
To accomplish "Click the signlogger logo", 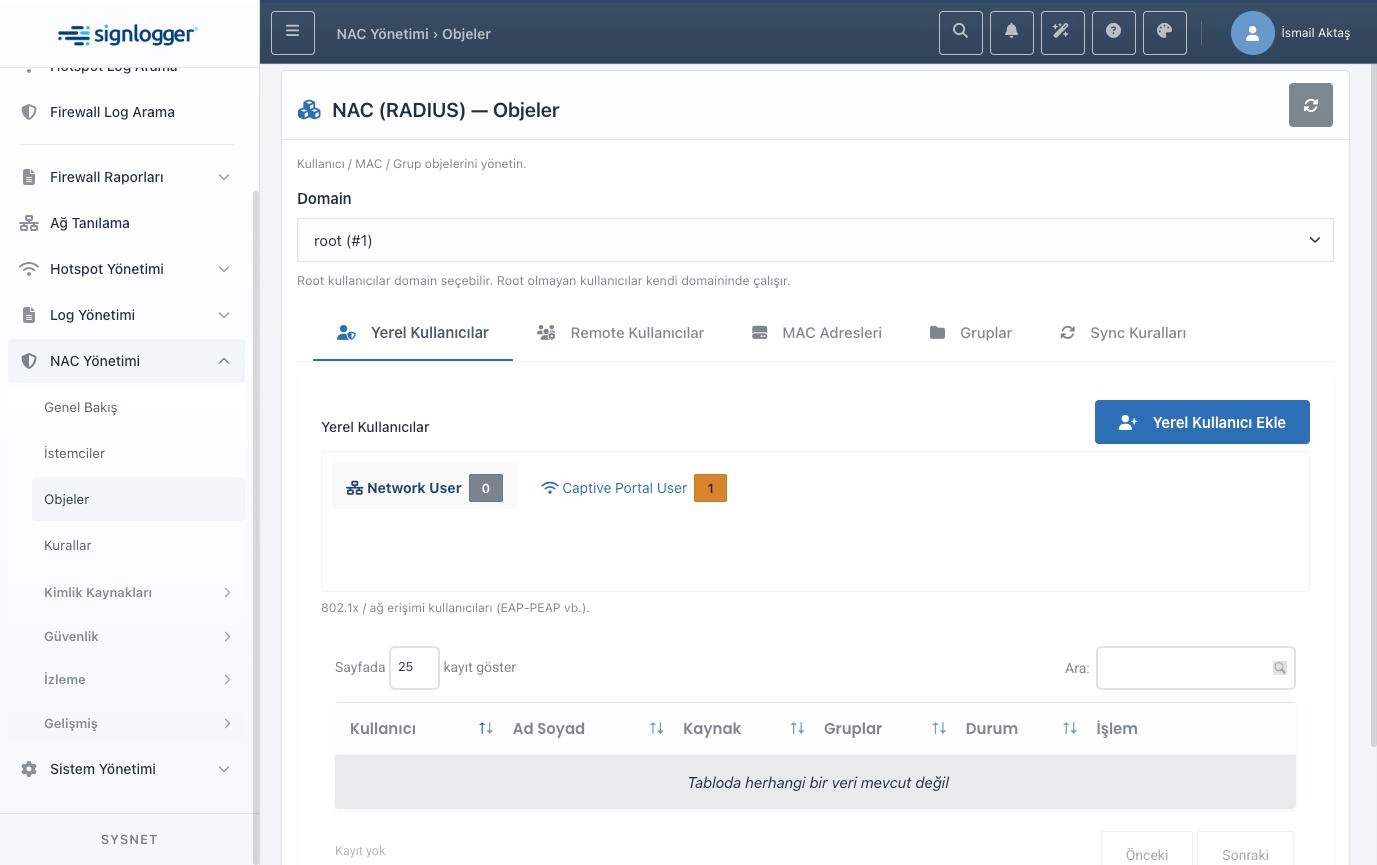I will coord(128,34).
